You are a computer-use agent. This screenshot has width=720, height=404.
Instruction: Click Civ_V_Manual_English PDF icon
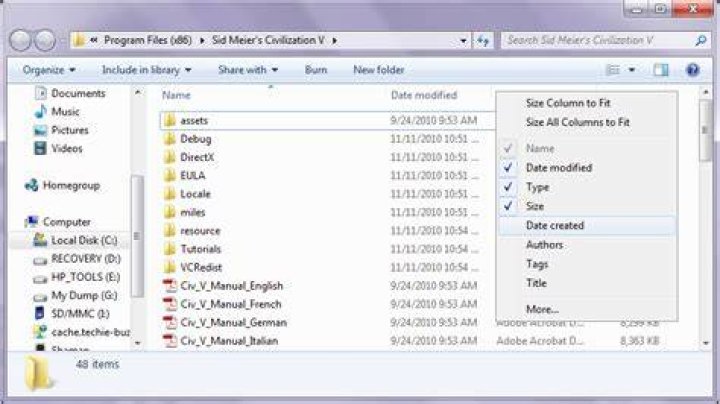170,286
